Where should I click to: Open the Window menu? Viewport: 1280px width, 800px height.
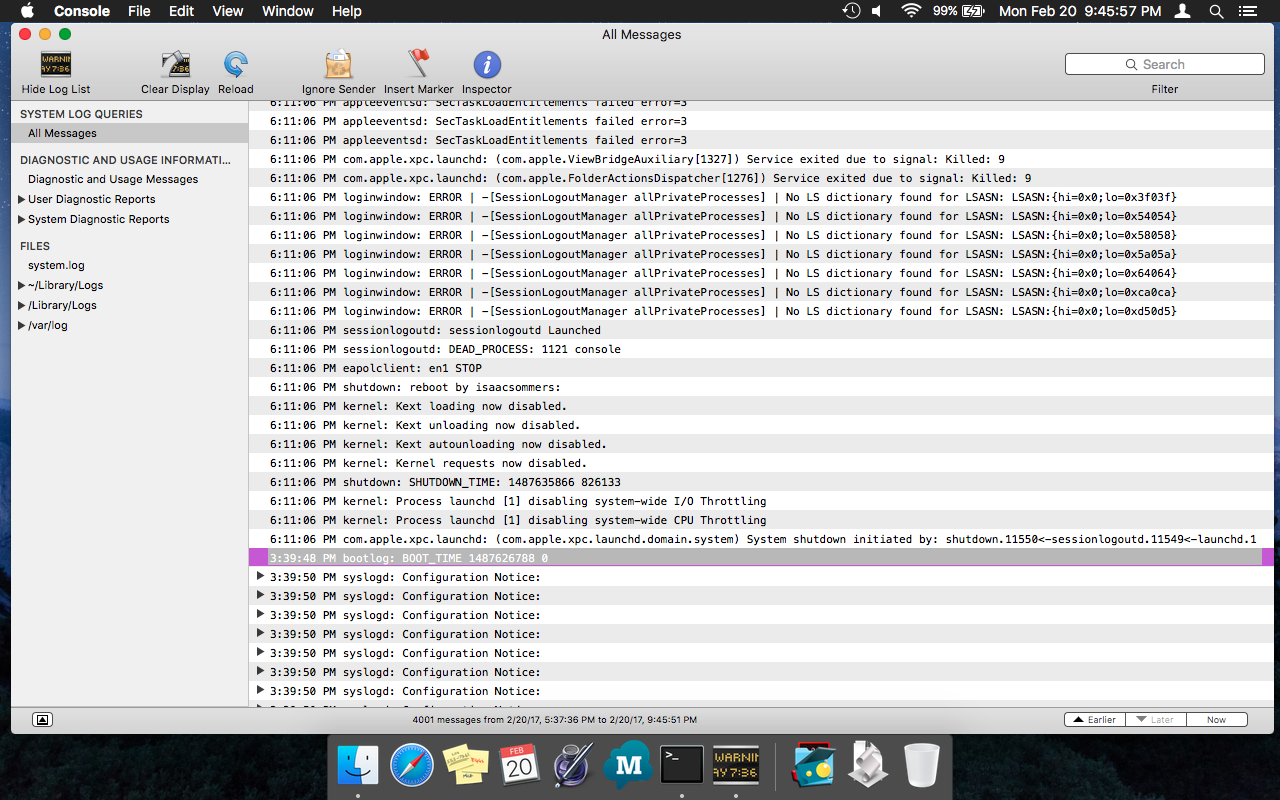(287, 11)
